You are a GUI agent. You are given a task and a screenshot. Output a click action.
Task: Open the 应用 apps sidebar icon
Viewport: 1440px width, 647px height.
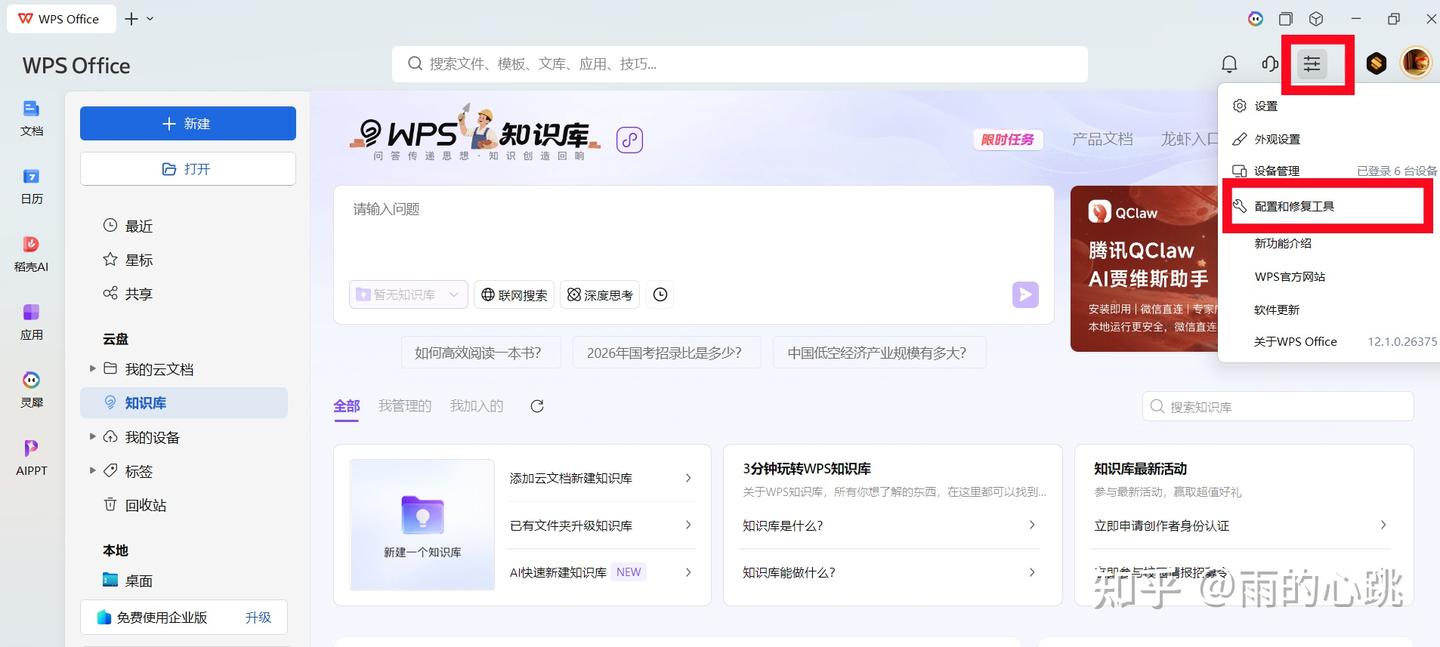(x=32, y=322)
